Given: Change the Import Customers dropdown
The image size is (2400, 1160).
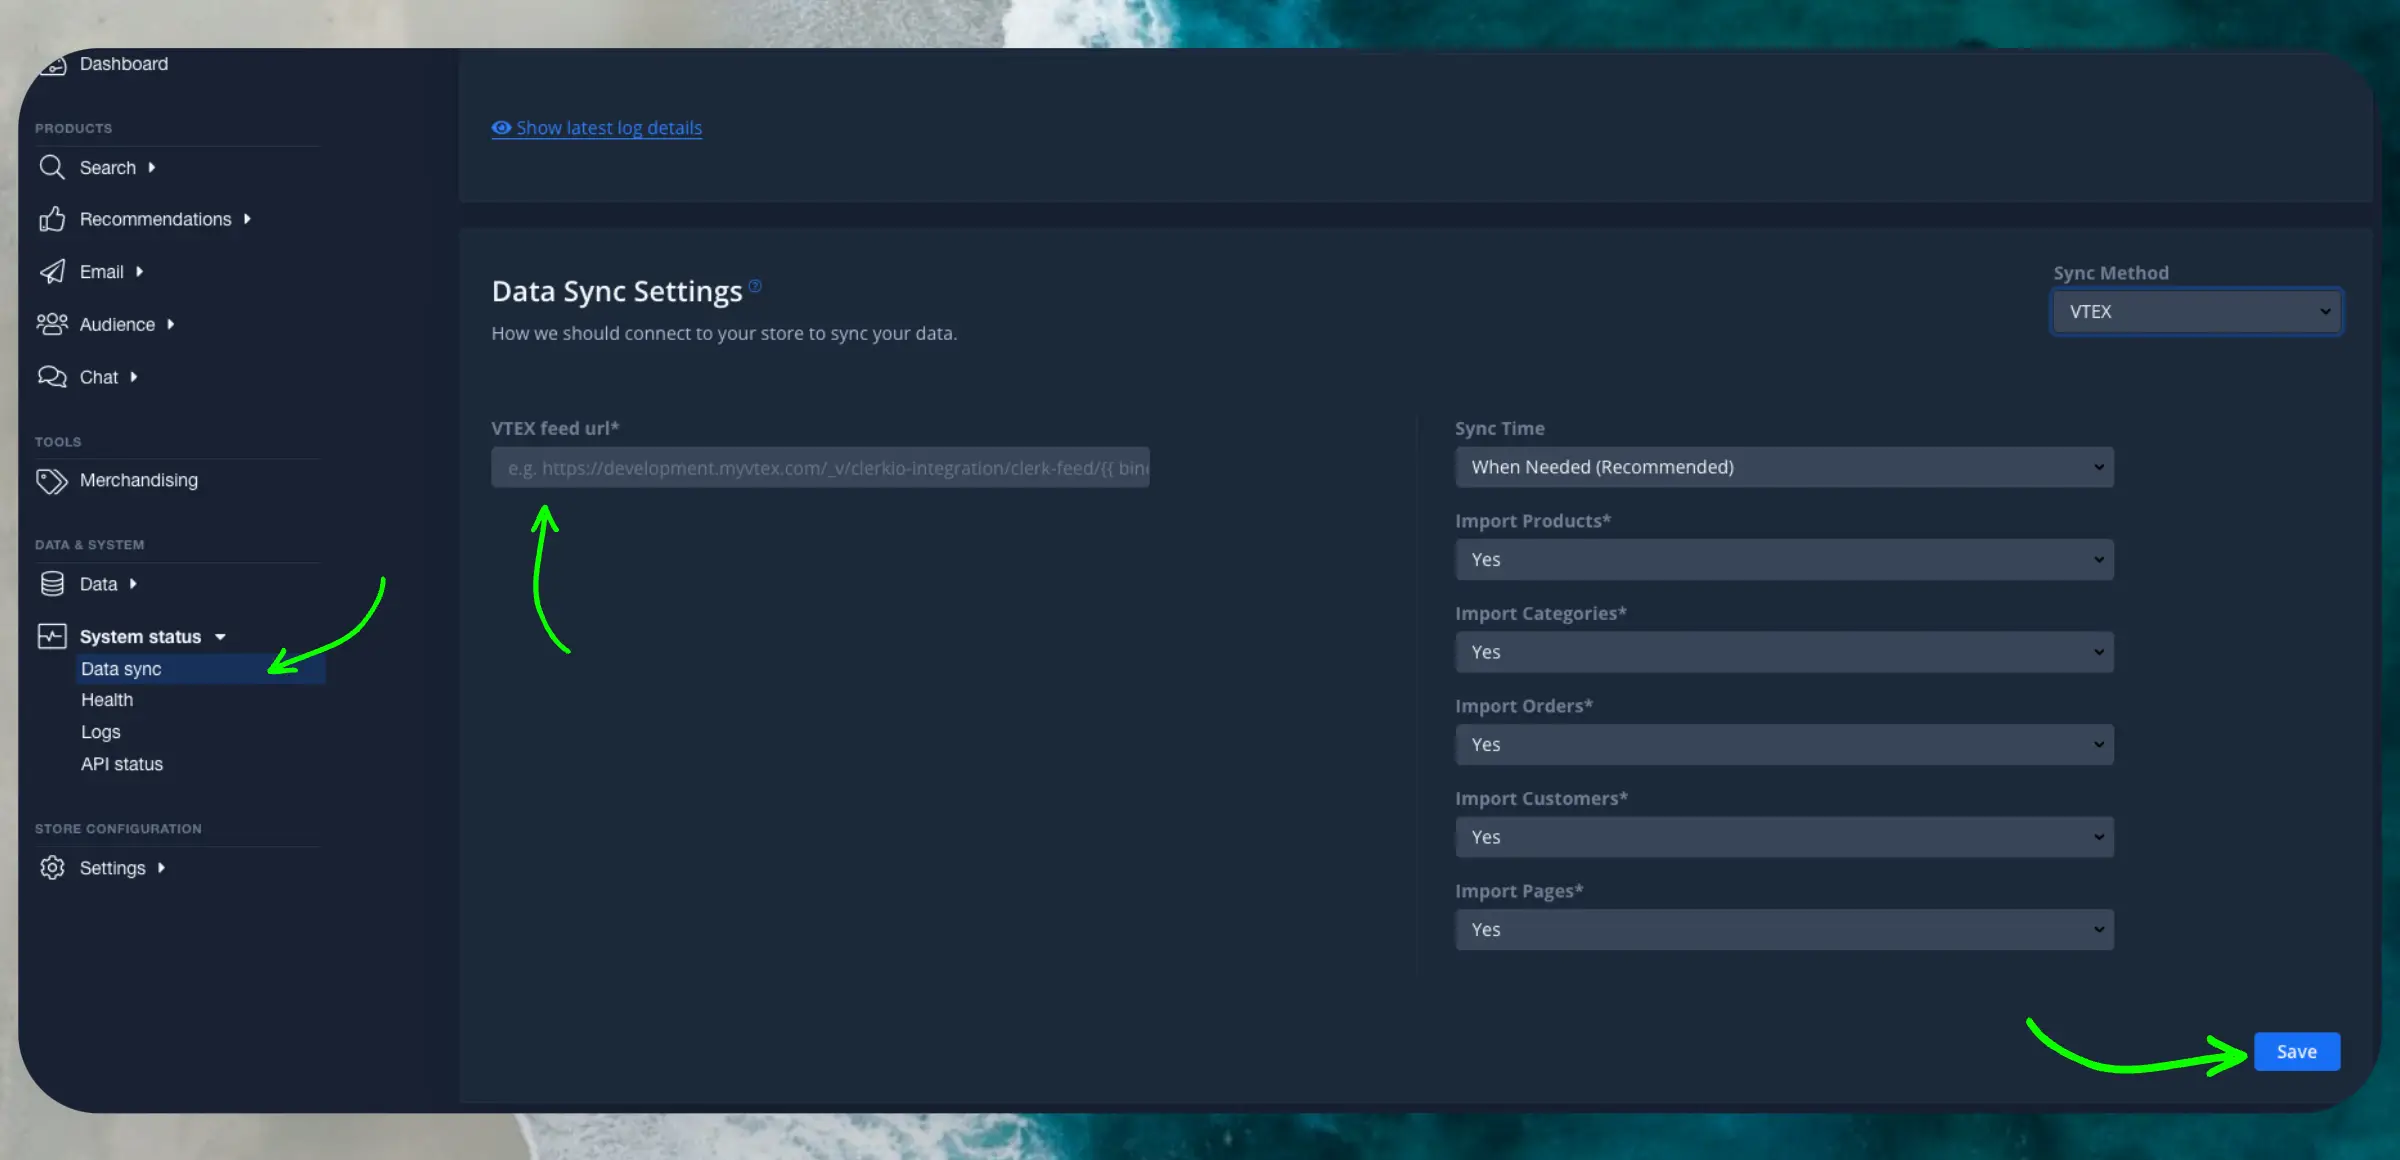Looking at the screenshot, I should 1784,837.
